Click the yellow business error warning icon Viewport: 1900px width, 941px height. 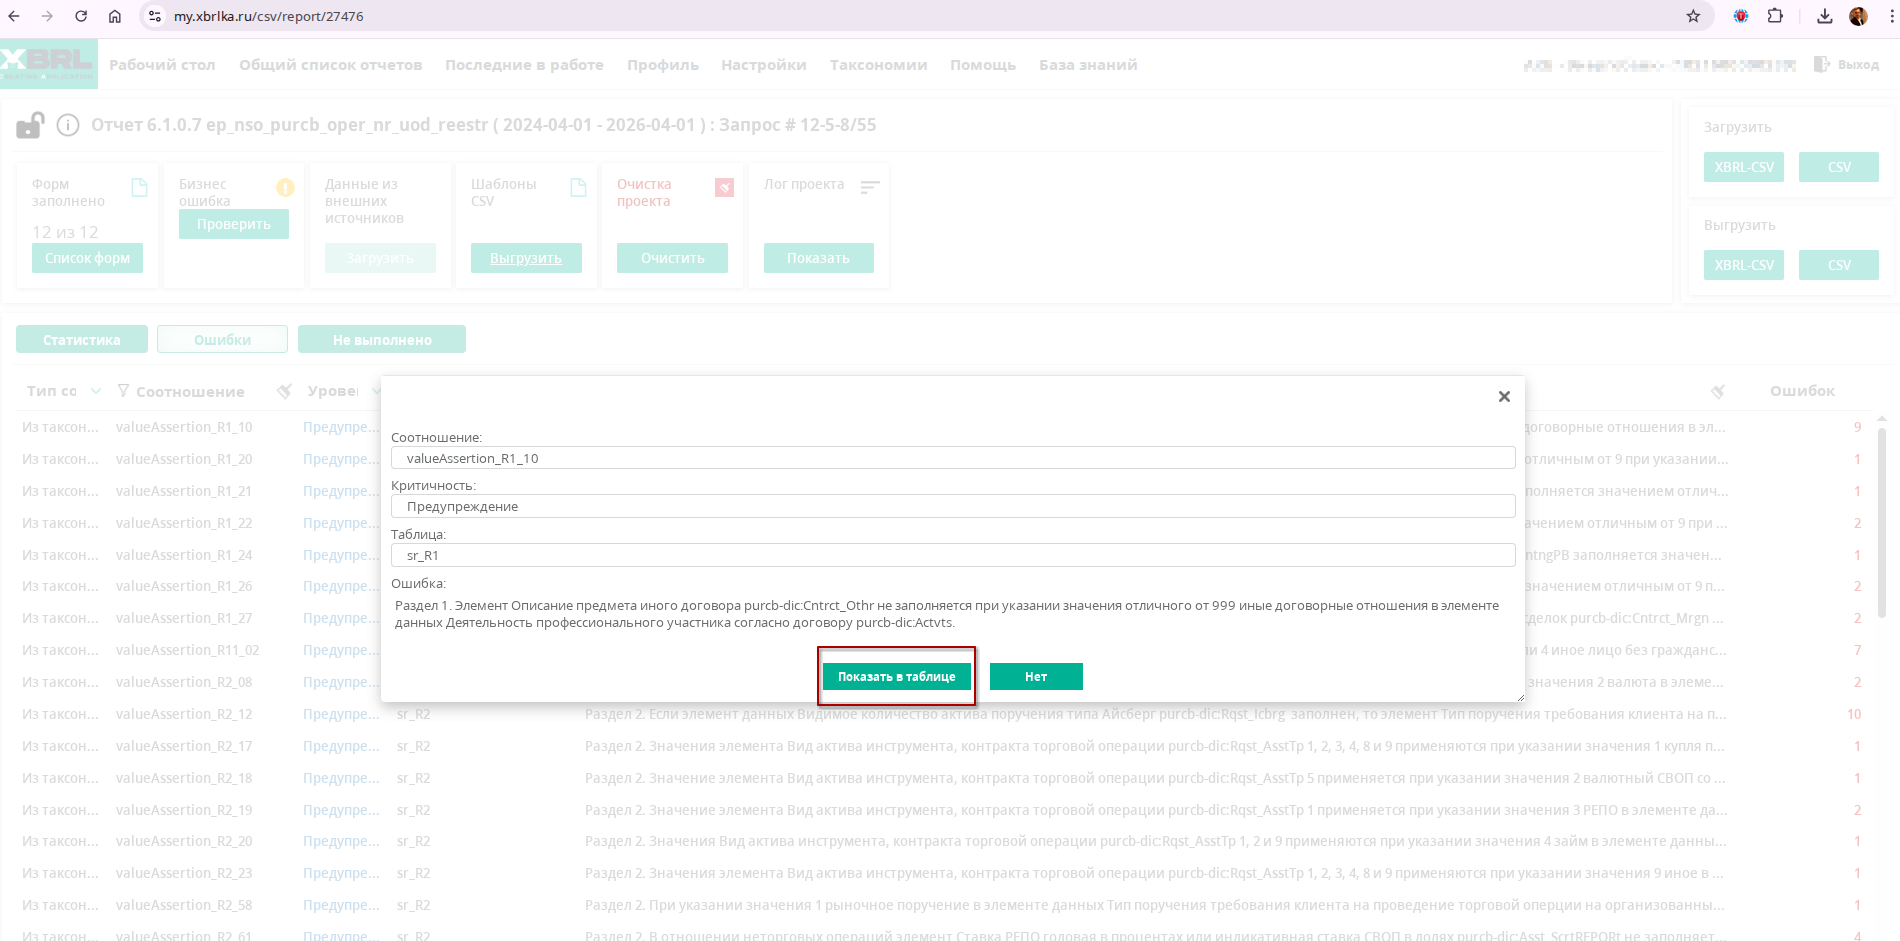[x=285, y=187]
